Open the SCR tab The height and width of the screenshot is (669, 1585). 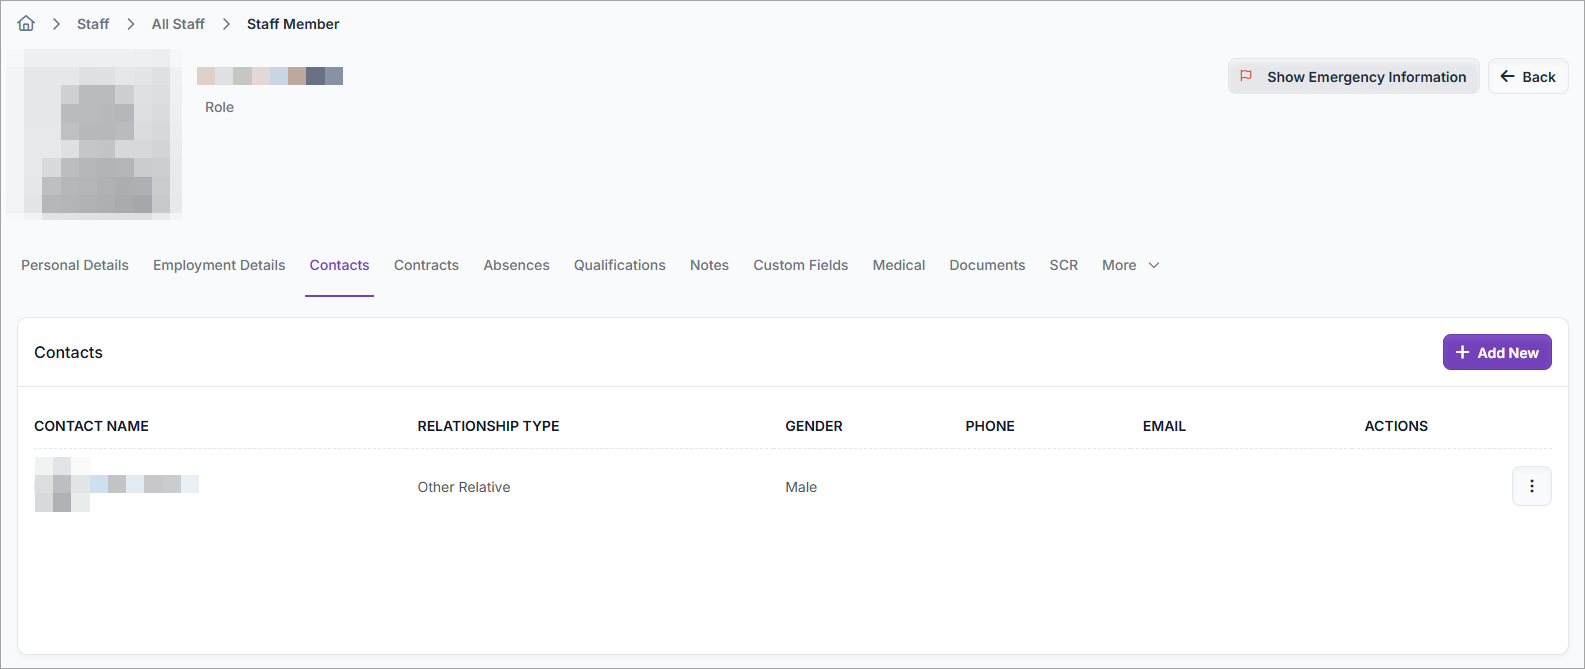[1063, 265]
